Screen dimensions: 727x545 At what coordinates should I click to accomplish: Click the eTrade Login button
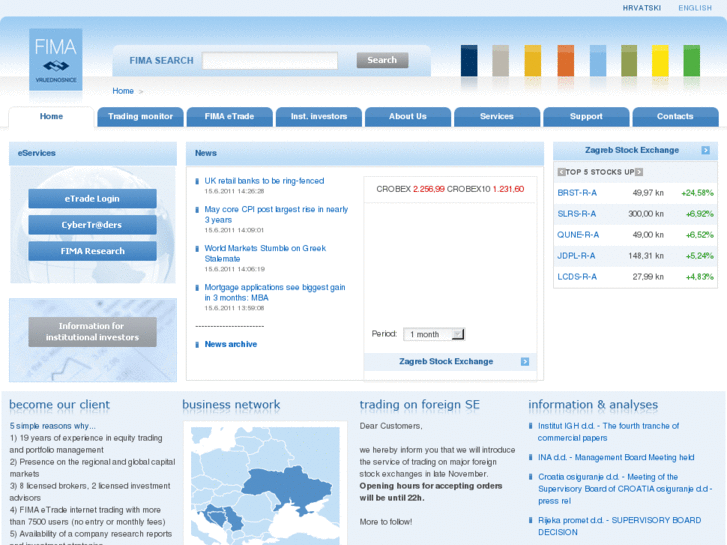click(92, 199)
